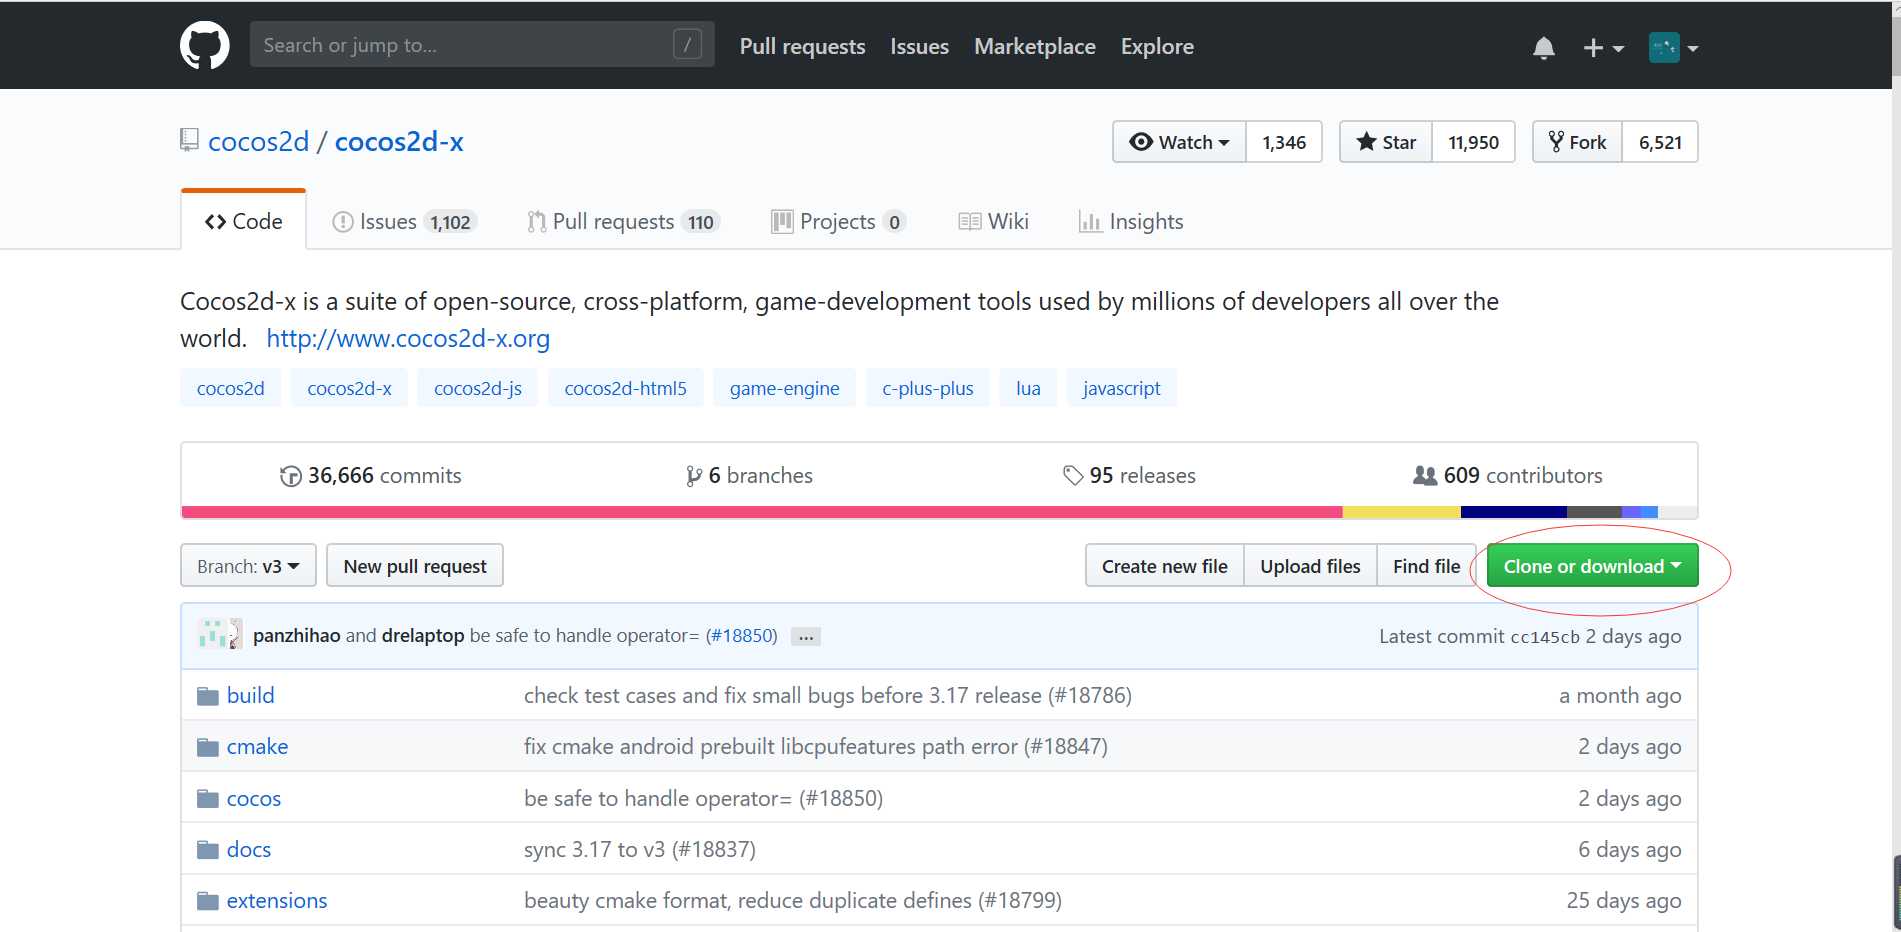This screenshot has width=1901, height=932.
Task: Open pull request #18850 link in commit header
Action: [741, 636]
